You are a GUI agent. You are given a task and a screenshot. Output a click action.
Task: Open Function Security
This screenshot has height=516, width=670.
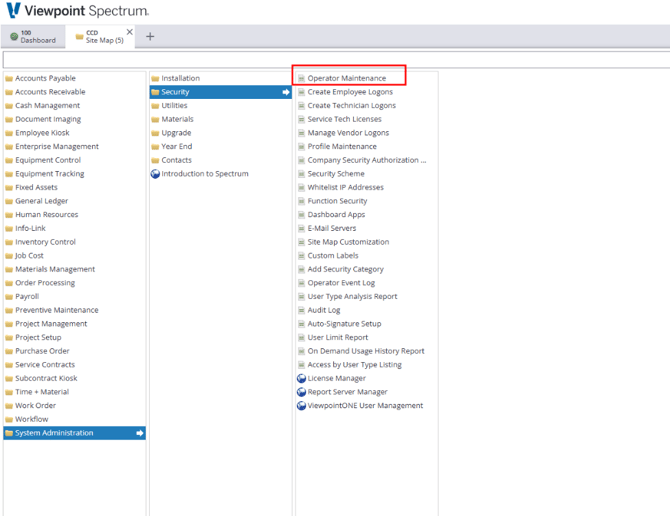(x=337, y=201)
